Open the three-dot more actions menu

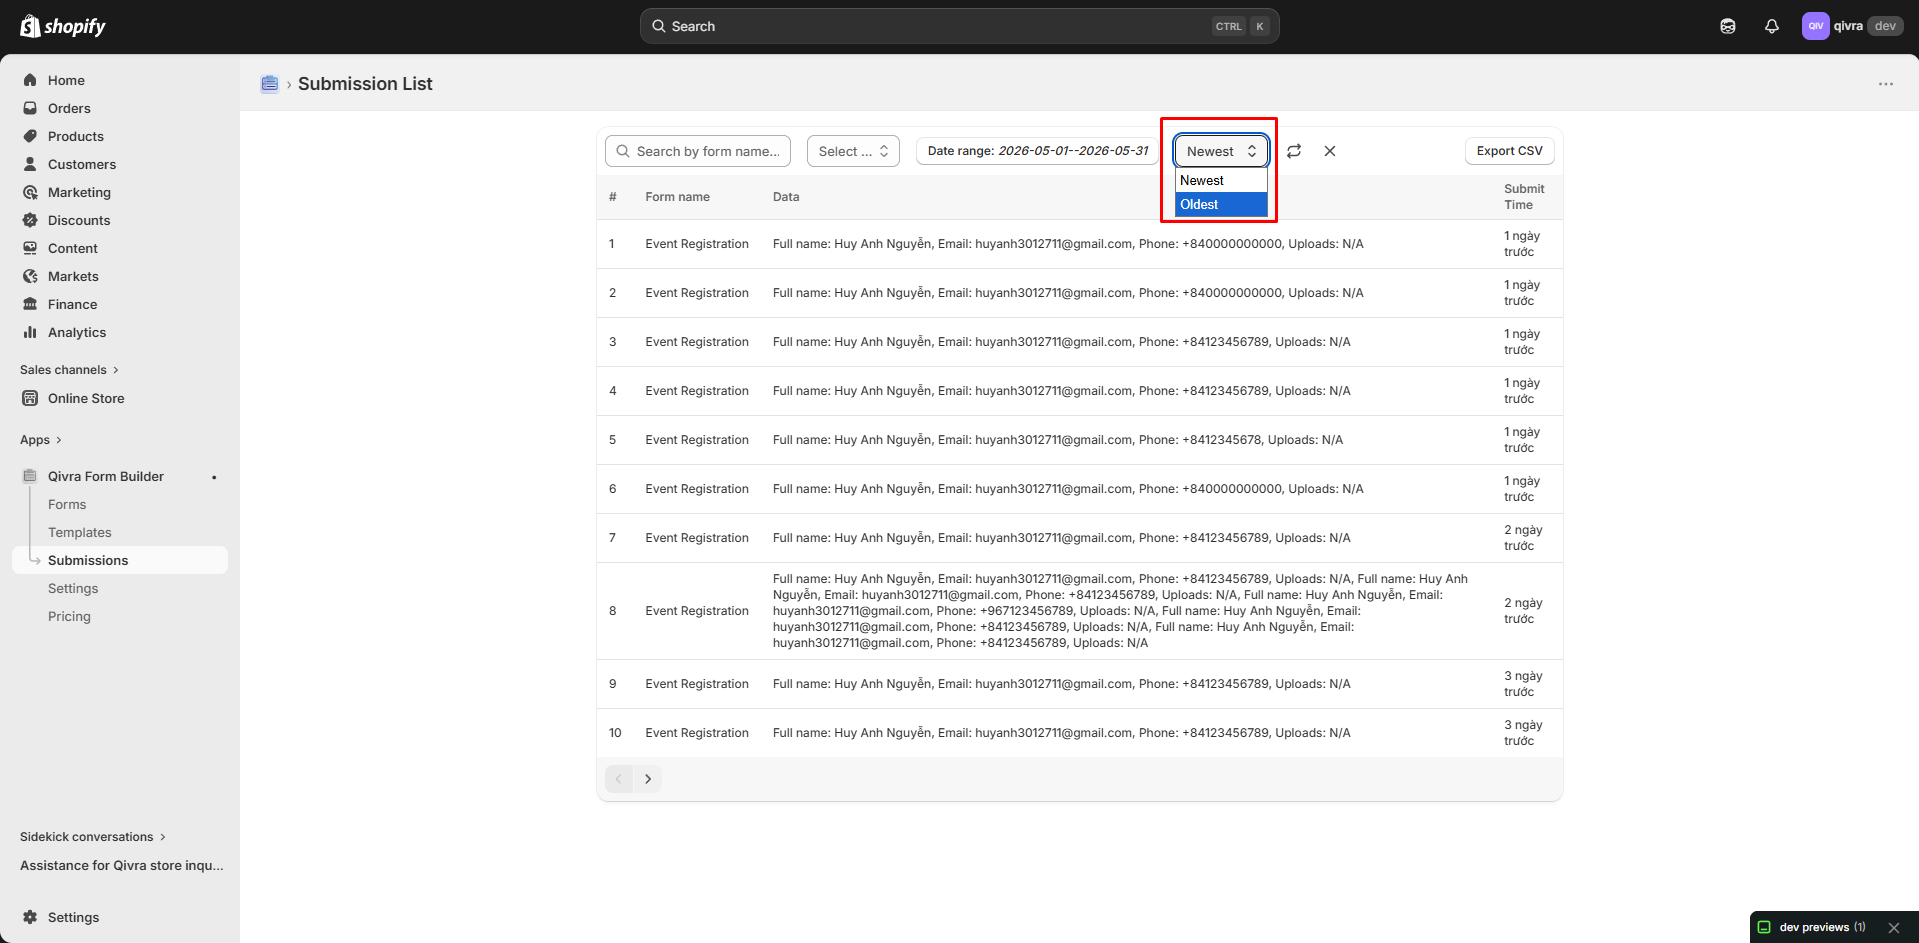tap(1886, 84)
